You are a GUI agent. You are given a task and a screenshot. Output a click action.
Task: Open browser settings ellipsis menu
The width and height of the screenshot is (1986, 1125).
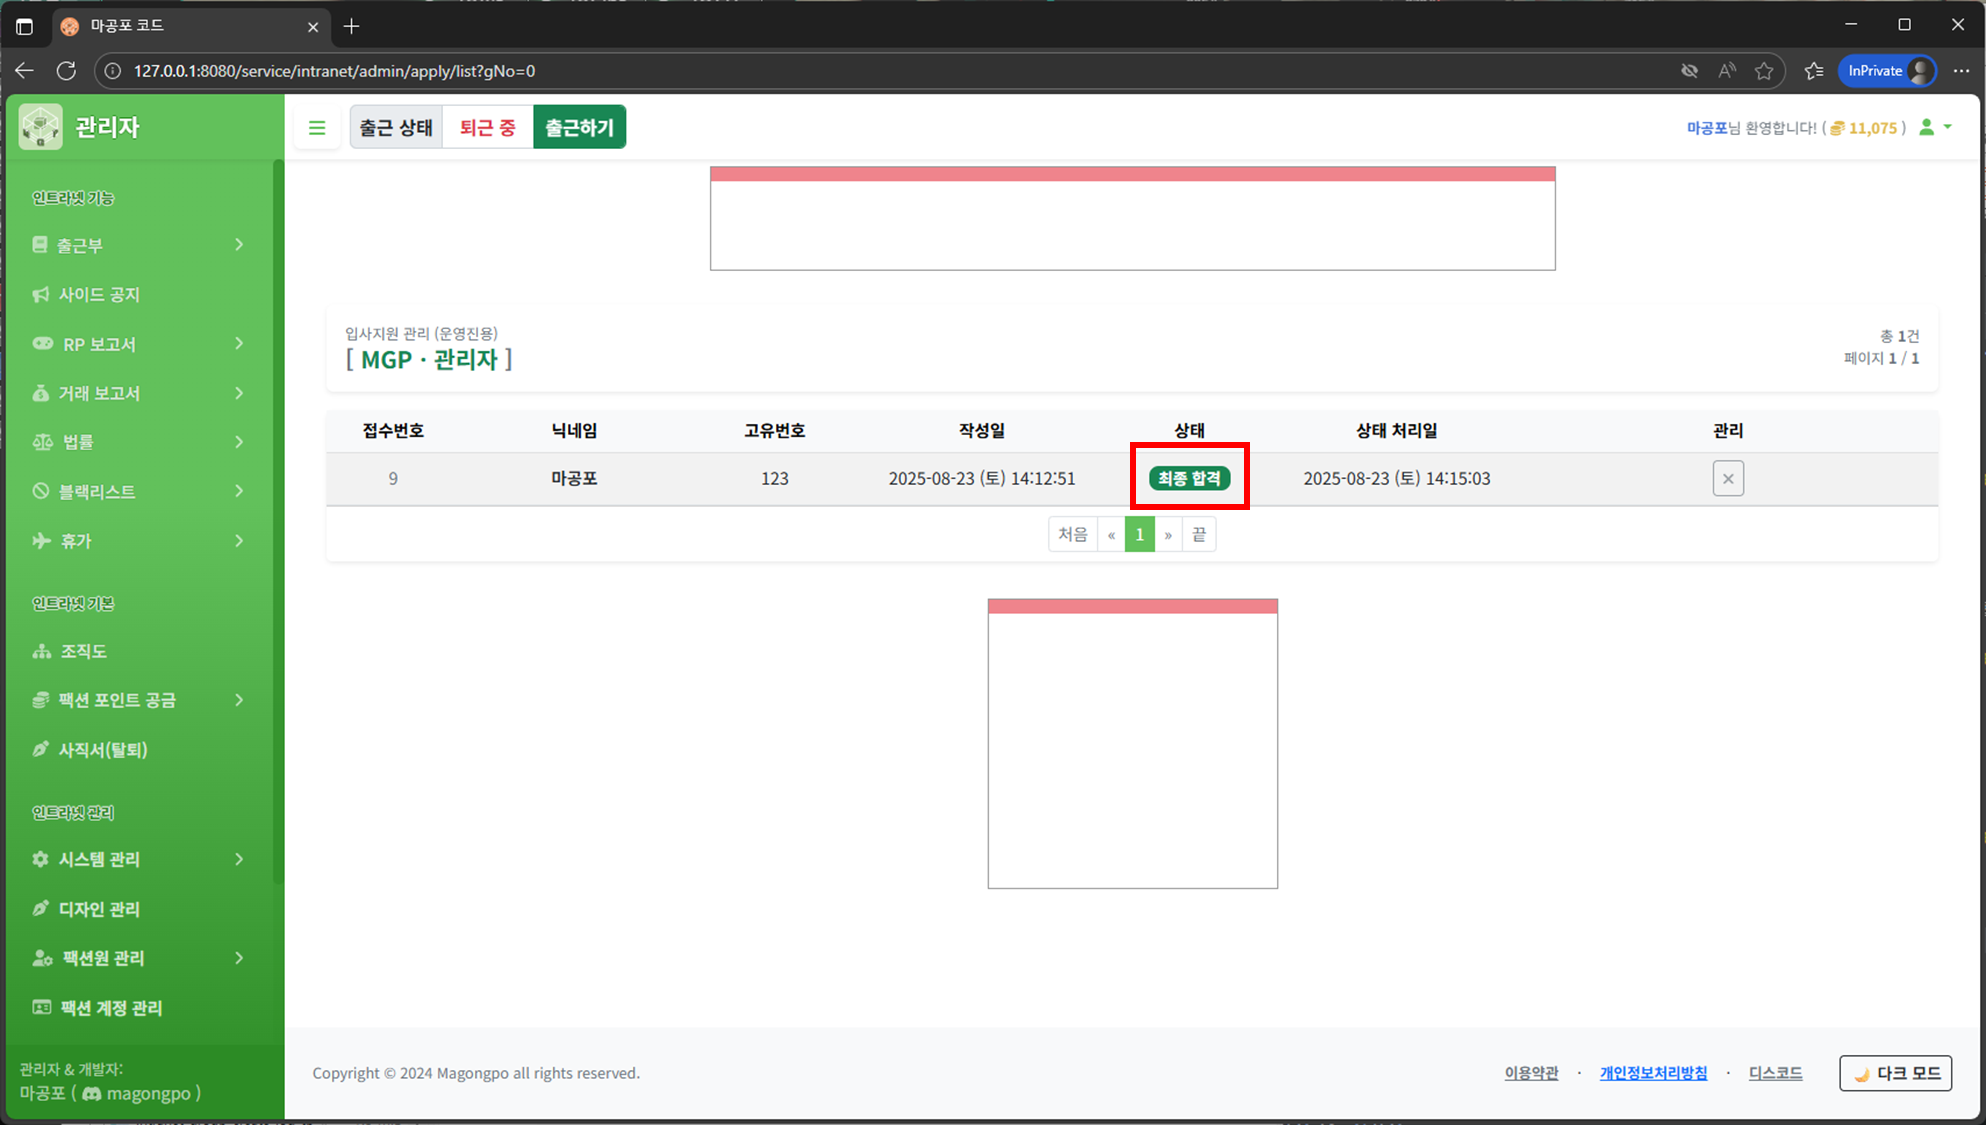[x=1961, y=71]
